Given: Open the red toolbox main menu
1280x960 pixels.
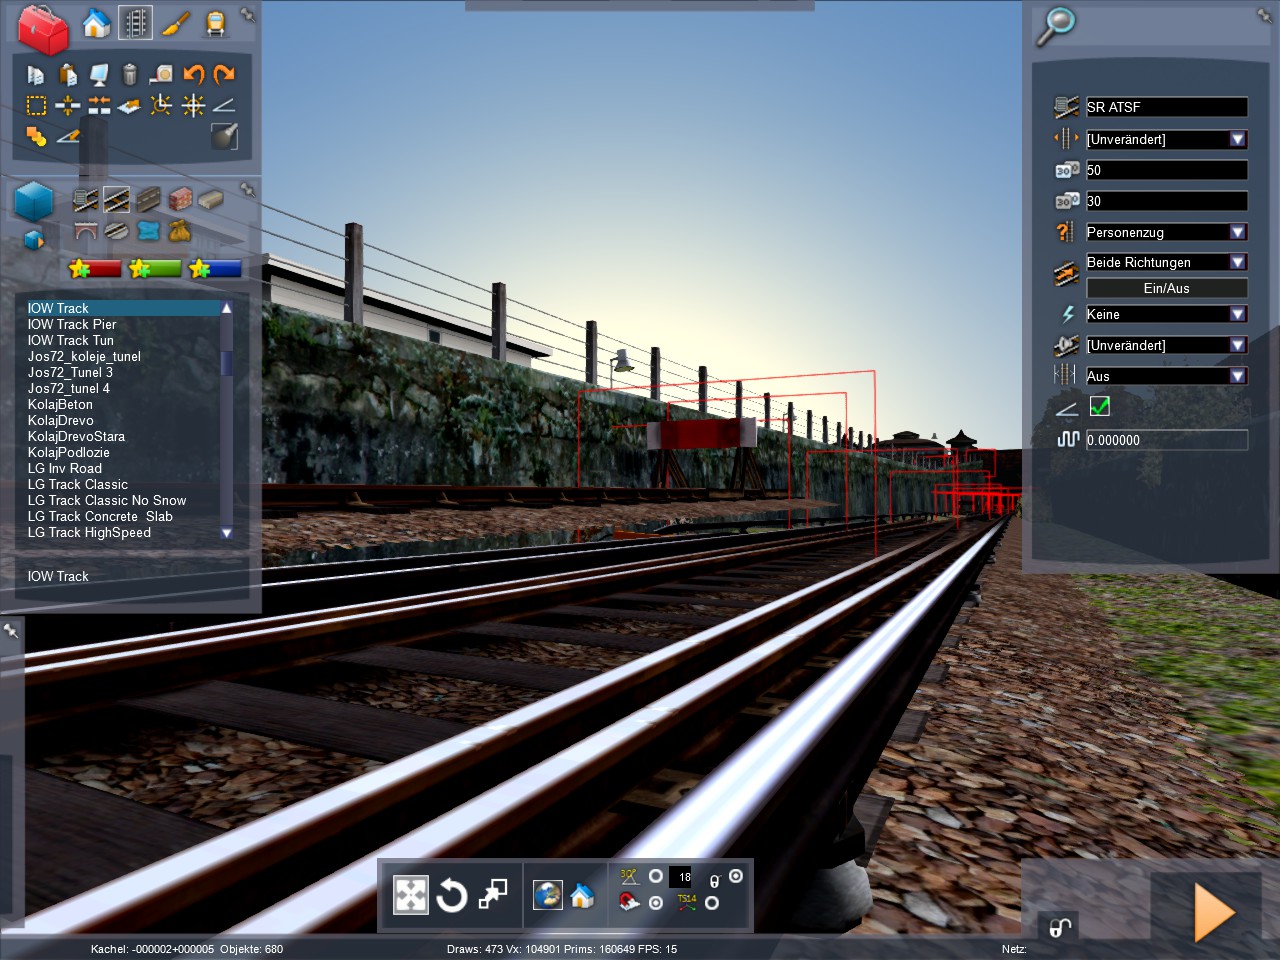Looking at the screenshot, I should (43, 28).
